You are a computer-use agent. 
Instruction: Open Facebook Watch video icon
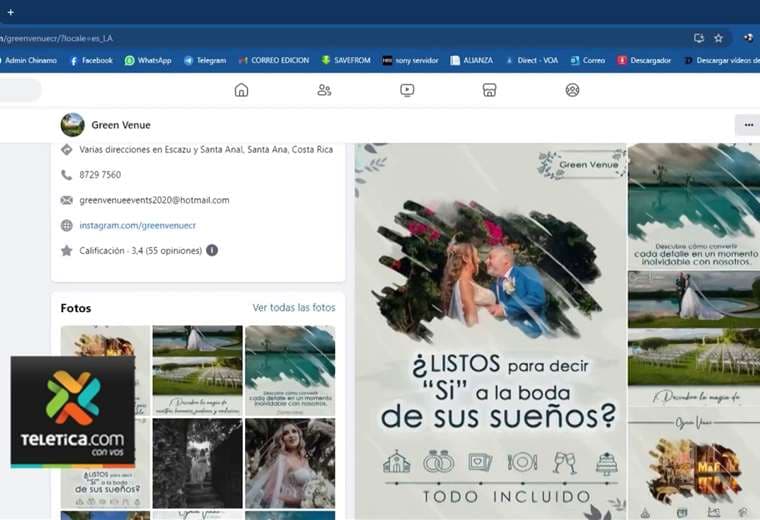pyautogui.click(x=407, y=90)
